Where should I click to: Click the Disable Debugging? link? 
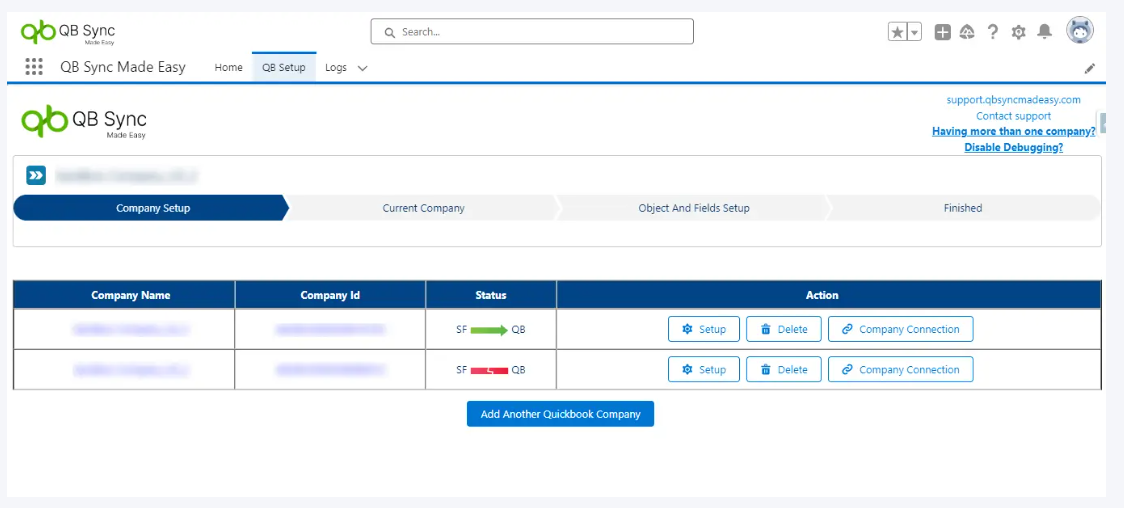point(1013,147)
